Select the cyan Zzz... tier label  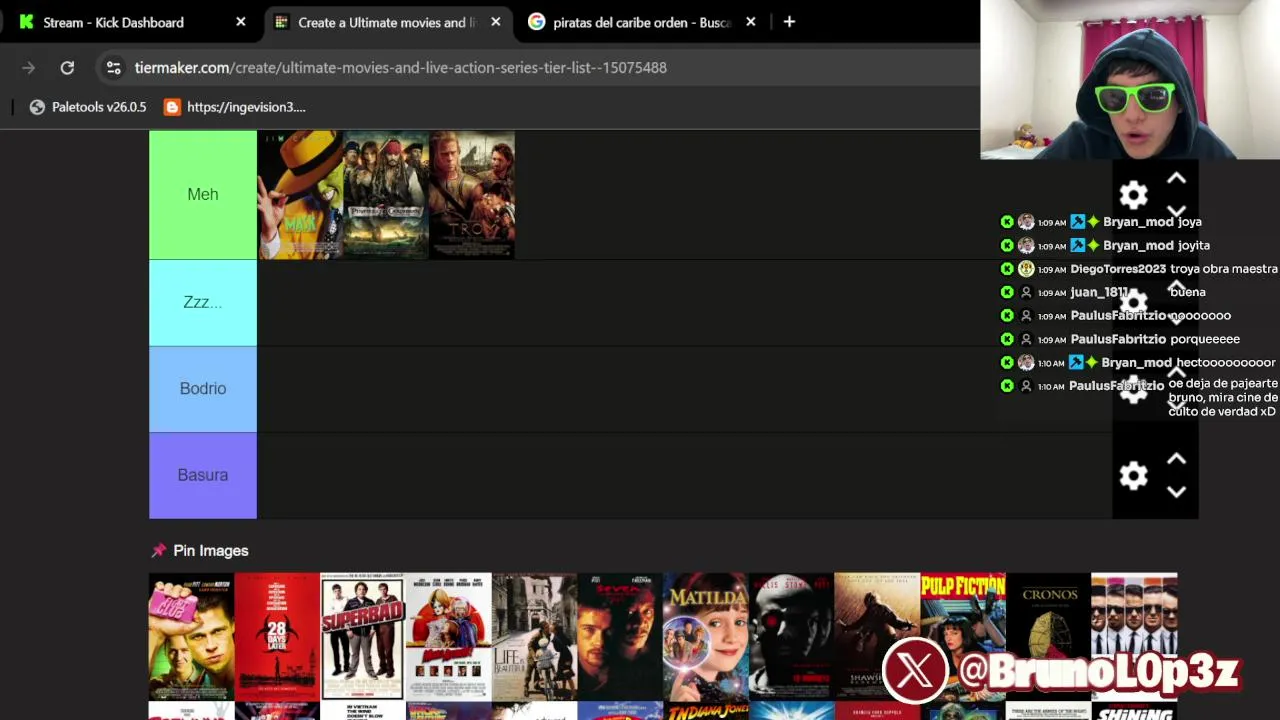pos(203,303)
